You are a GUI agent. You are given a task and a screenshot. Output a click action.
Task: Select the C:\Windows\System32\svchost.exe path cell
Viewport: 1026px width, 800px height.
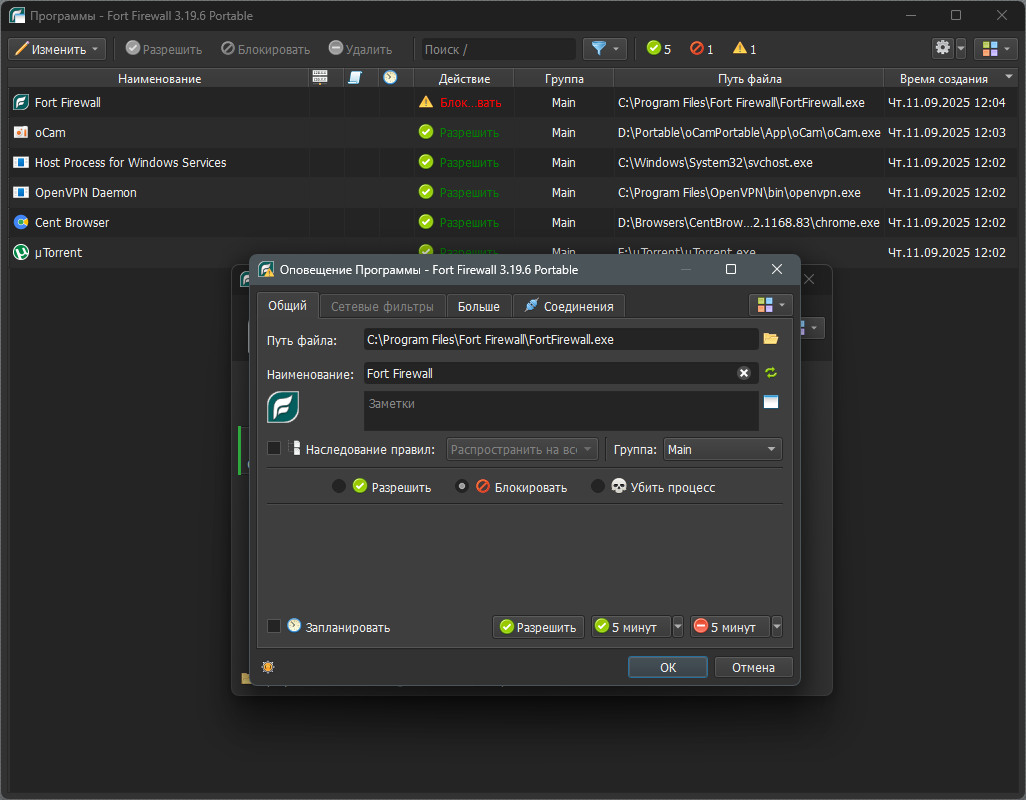coord(715,162)
